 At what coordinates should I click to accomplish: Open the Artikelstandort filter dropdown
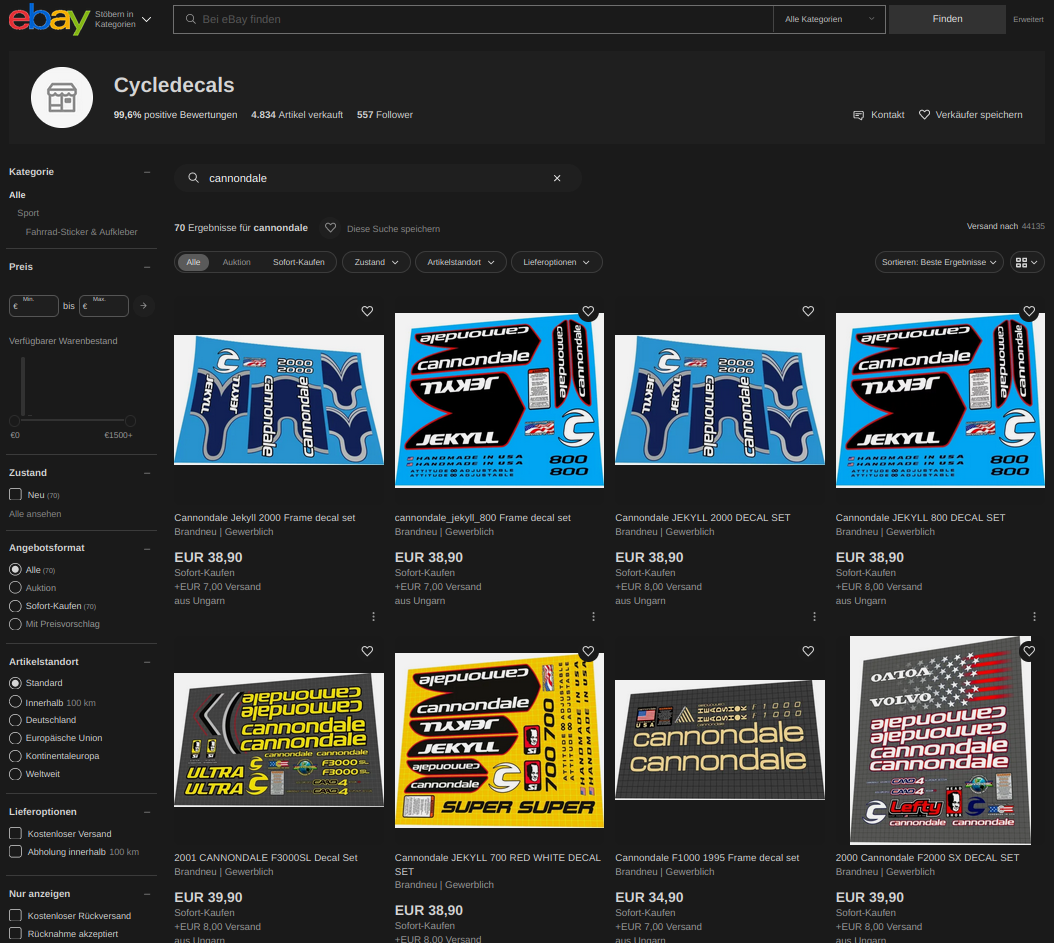tap(460, 262)
